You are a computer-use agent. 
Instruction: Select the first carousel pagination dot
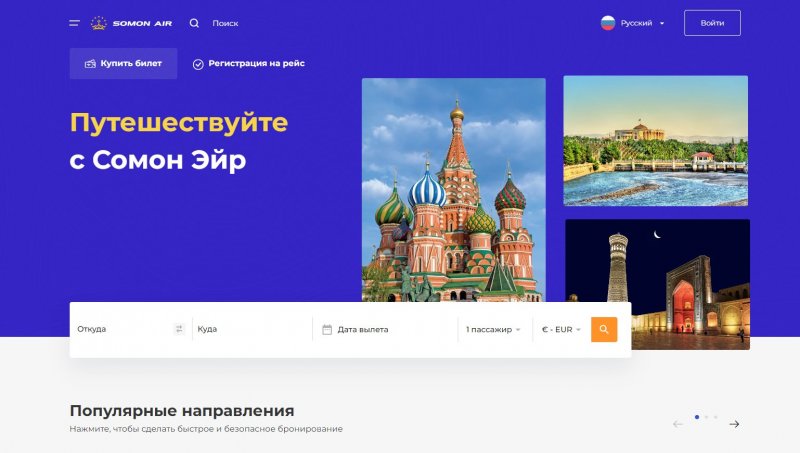(x=697, y=417)
